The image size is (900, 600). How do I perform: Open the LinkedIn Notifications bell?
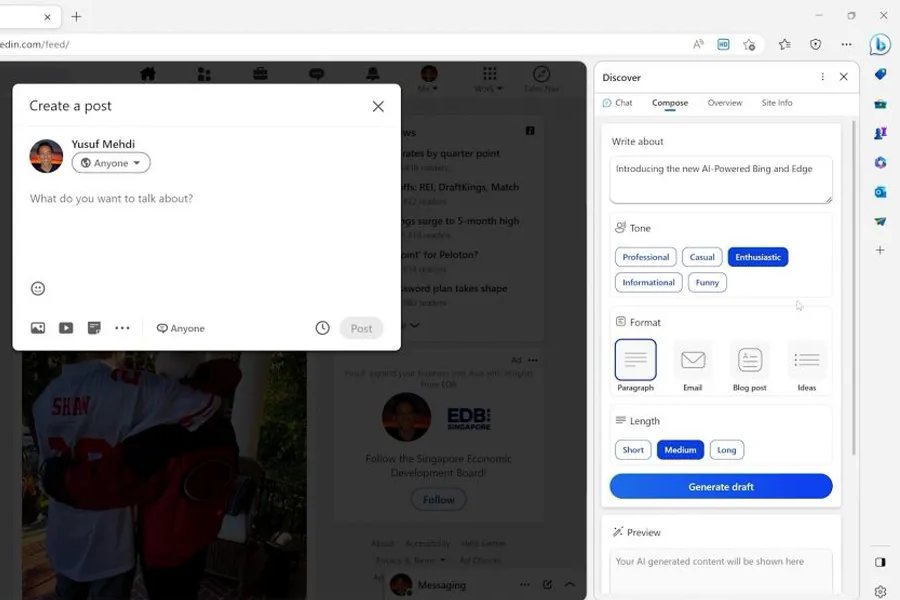pos(373,73)
